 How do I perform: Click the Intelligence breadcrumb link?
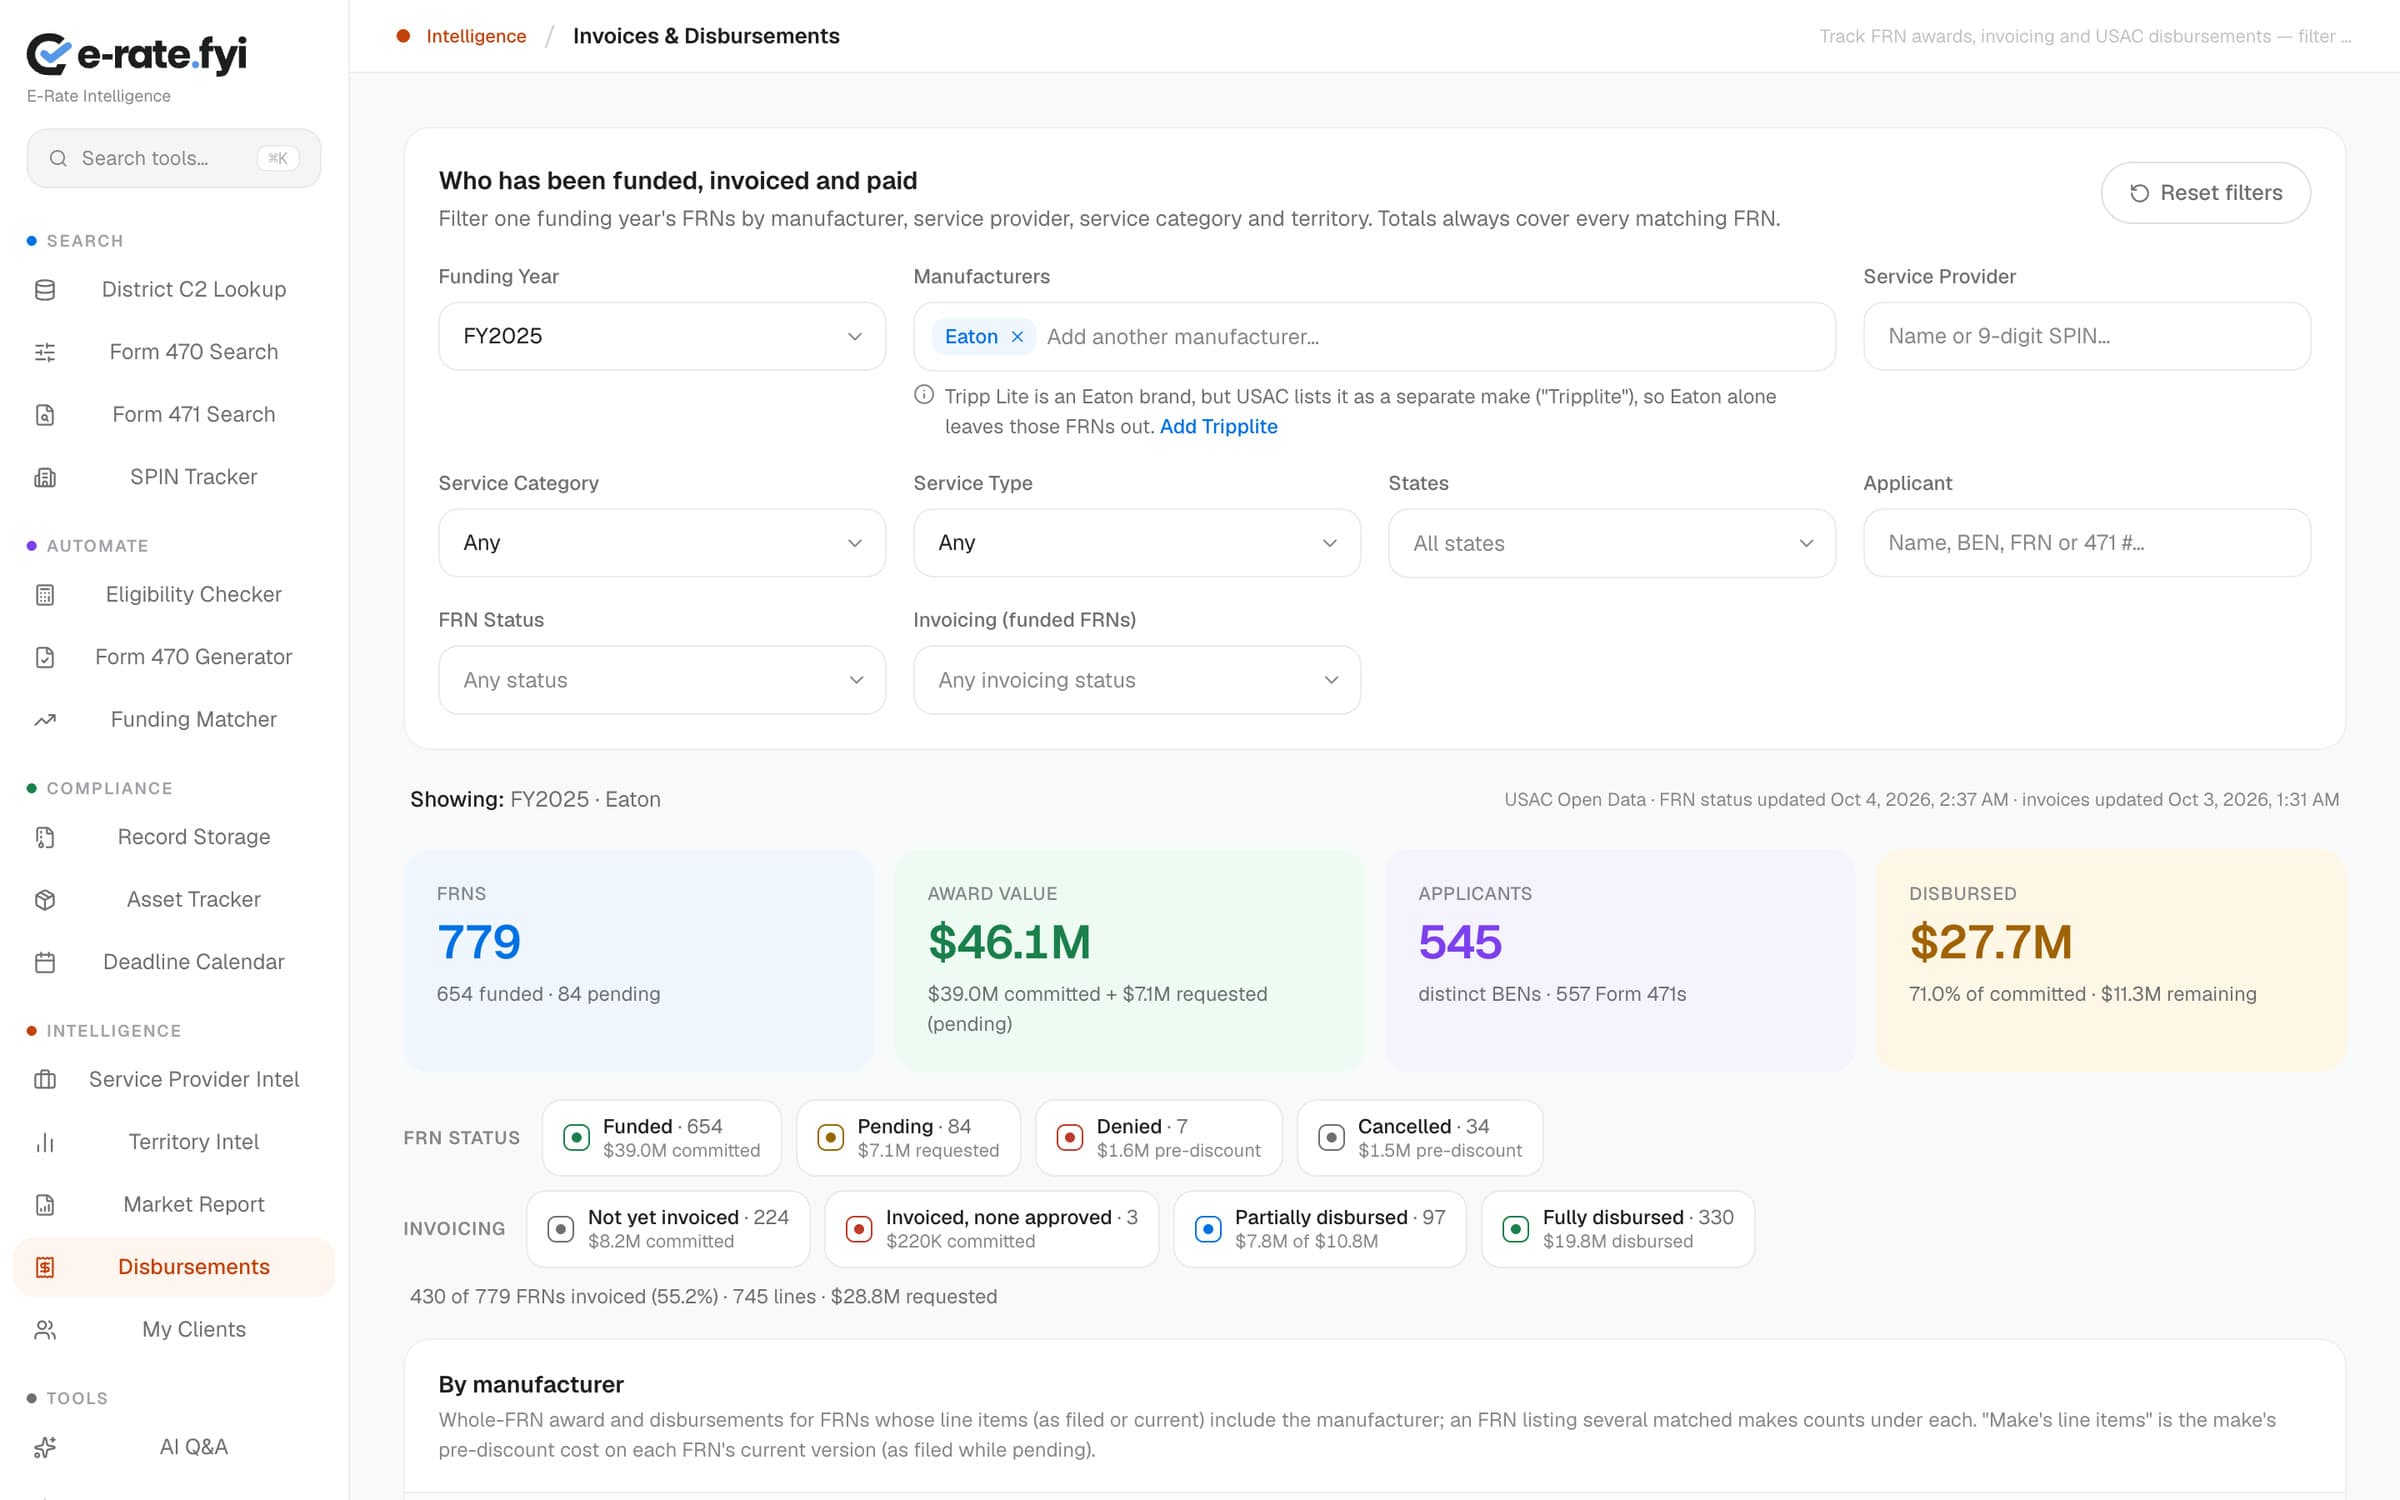[476, 36]
